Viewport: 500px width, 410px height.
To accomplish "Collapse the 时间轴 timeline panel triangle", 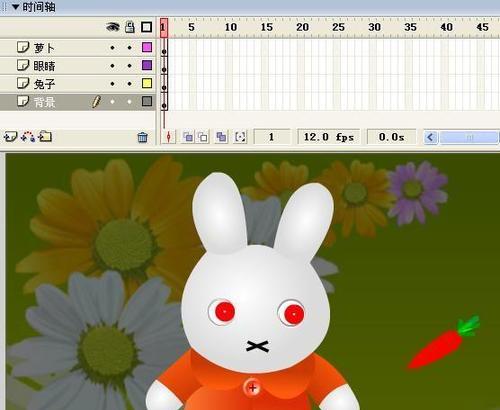I will (x=15, y=7).
